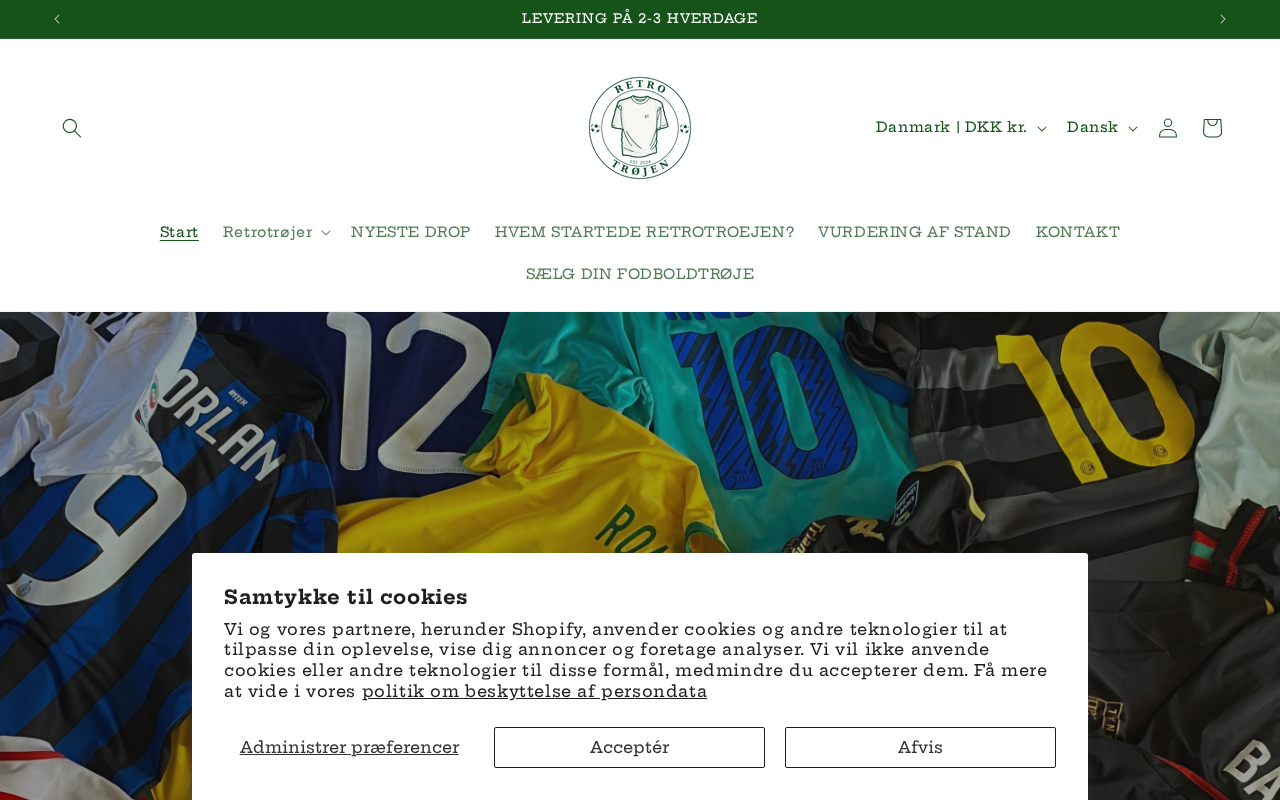This screenshot has width=1280, height=800.
Task: Open Administrer præferencer cookie settings
Action: point(349,748)
